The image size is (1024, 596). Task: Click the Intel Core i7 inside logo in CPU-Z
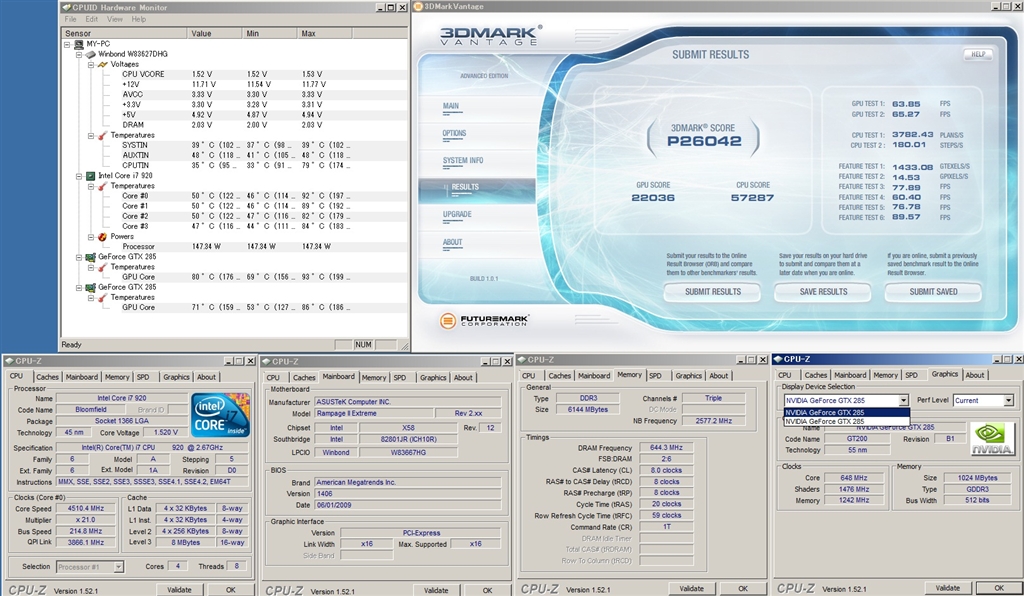click(x=220, y=415)
